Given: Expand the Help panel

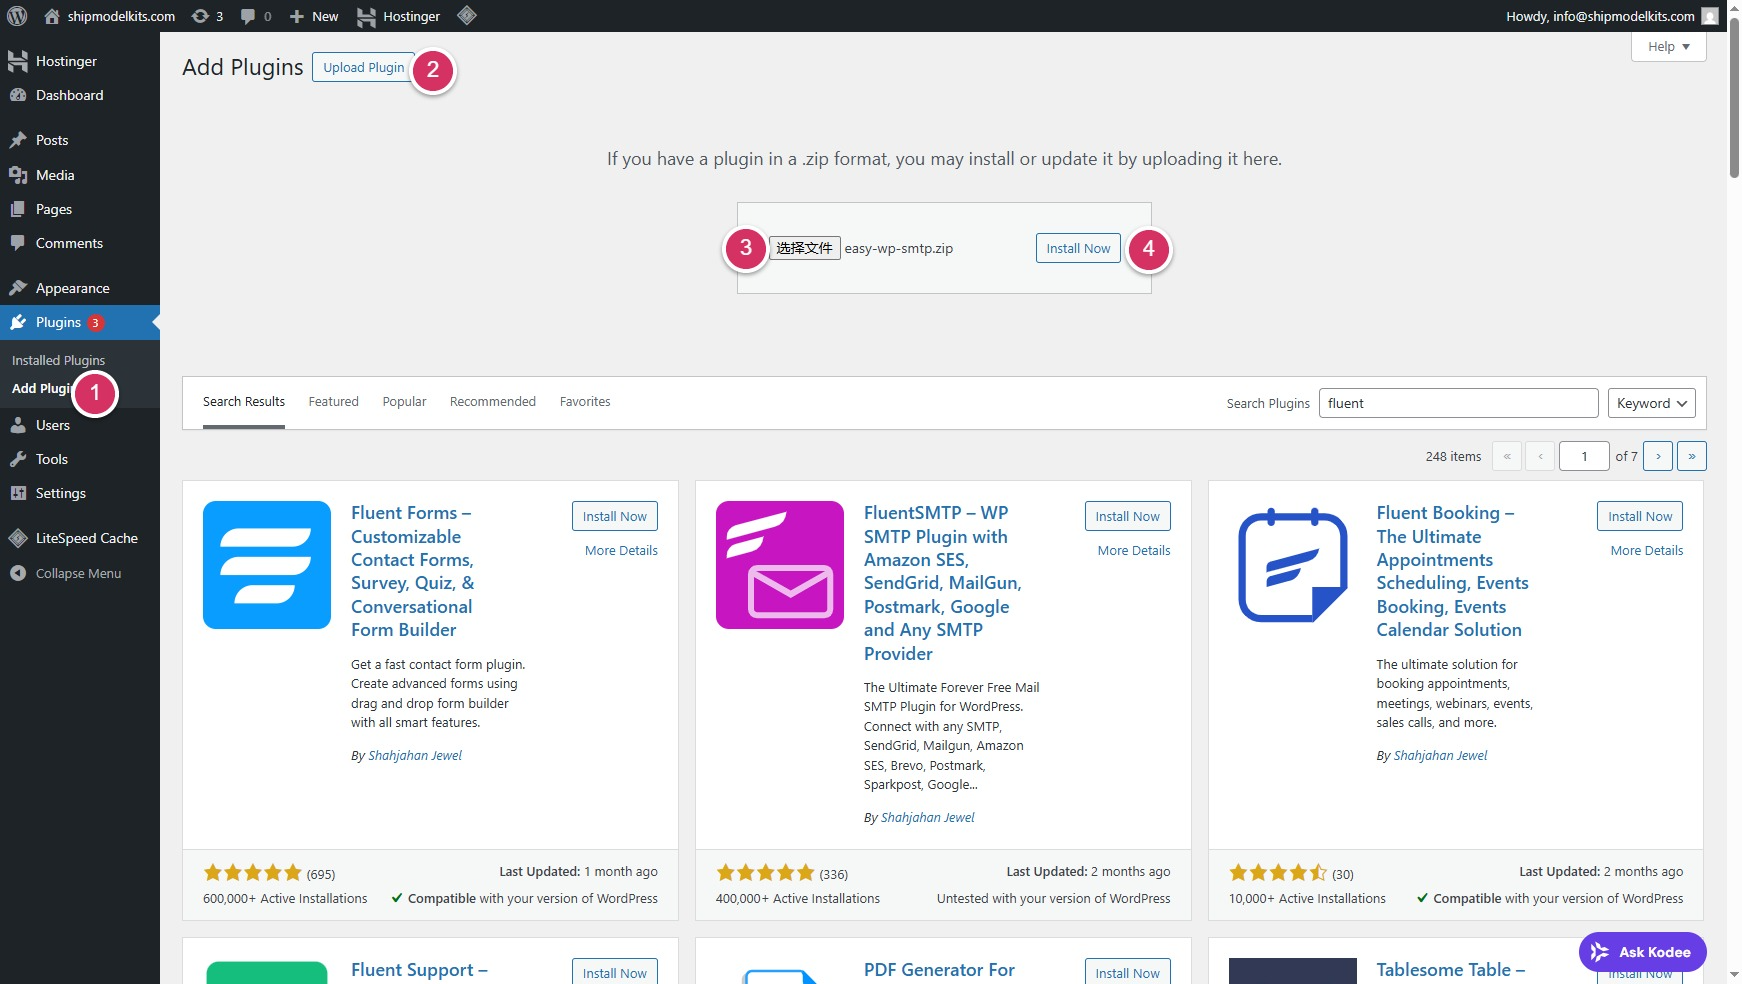Looking at the screenshot, I should (x=1668, y=47).
